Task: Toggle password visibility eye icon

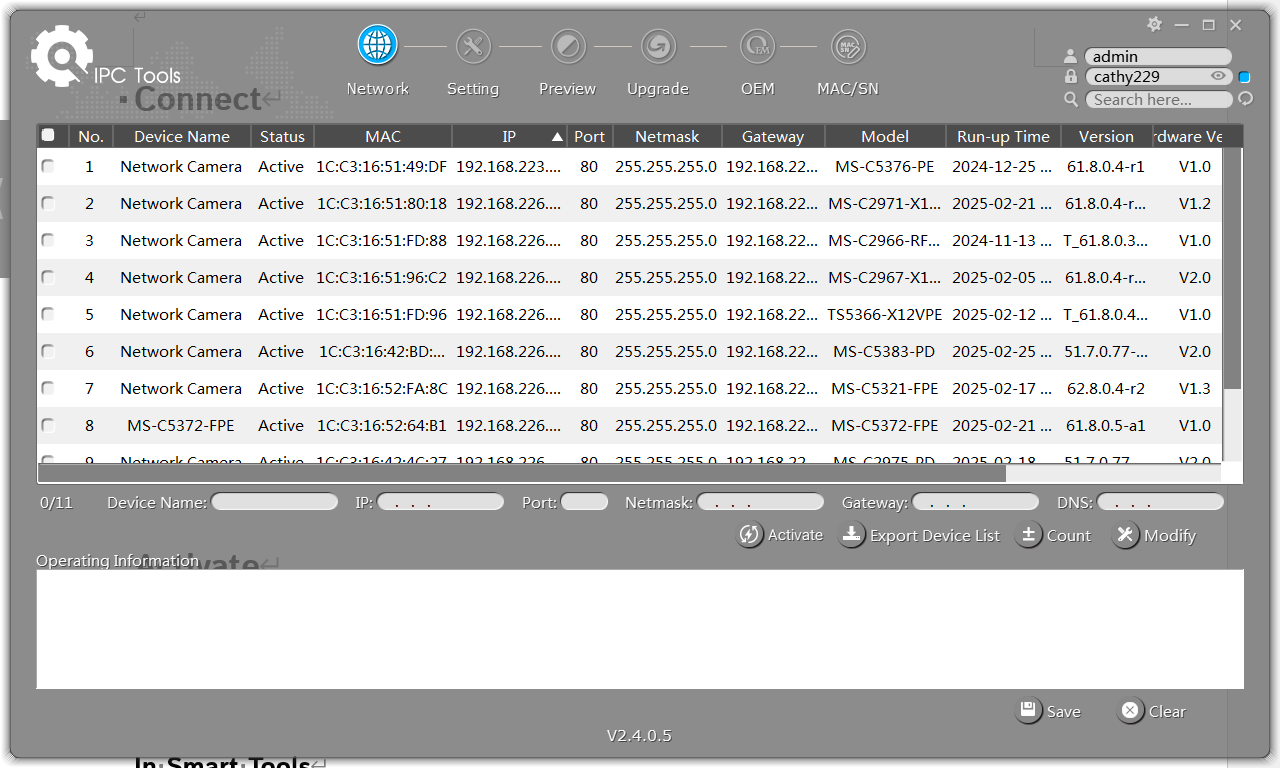Action: pyautogui.click(x=1218, y=76)
